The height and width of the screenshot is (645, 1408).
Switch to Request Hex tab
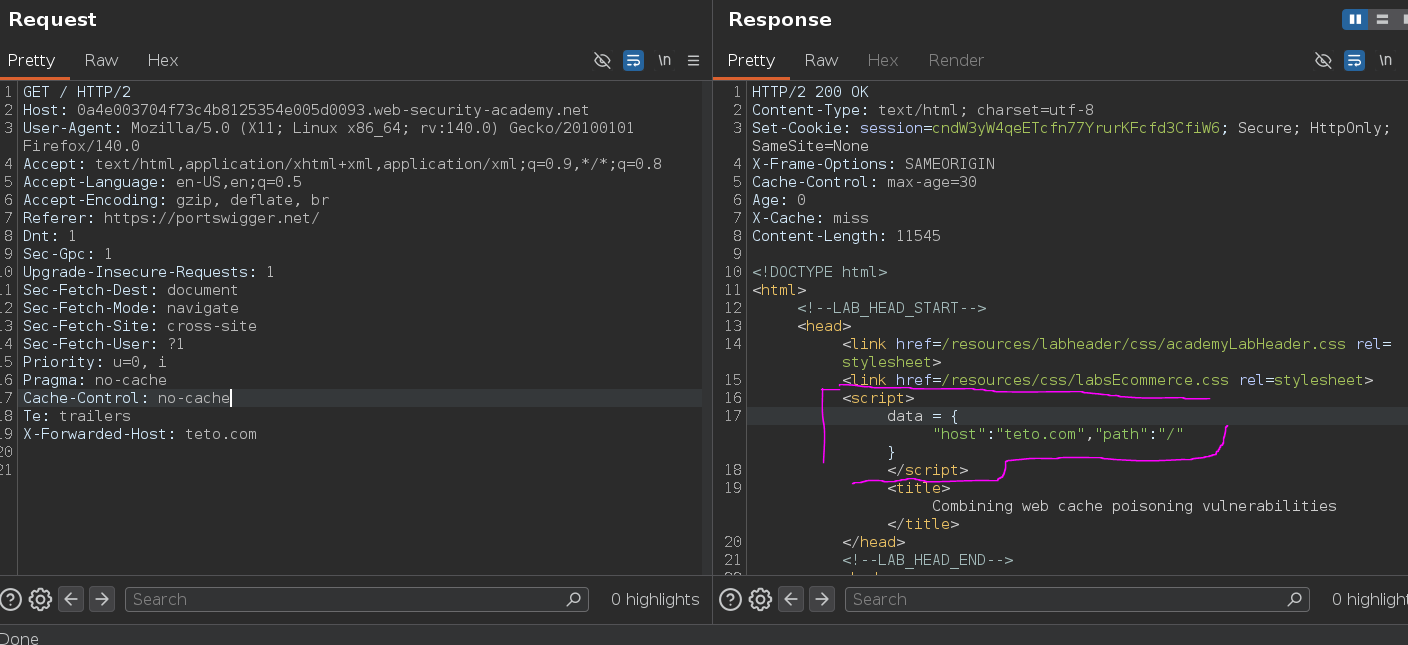coord(163,60)
